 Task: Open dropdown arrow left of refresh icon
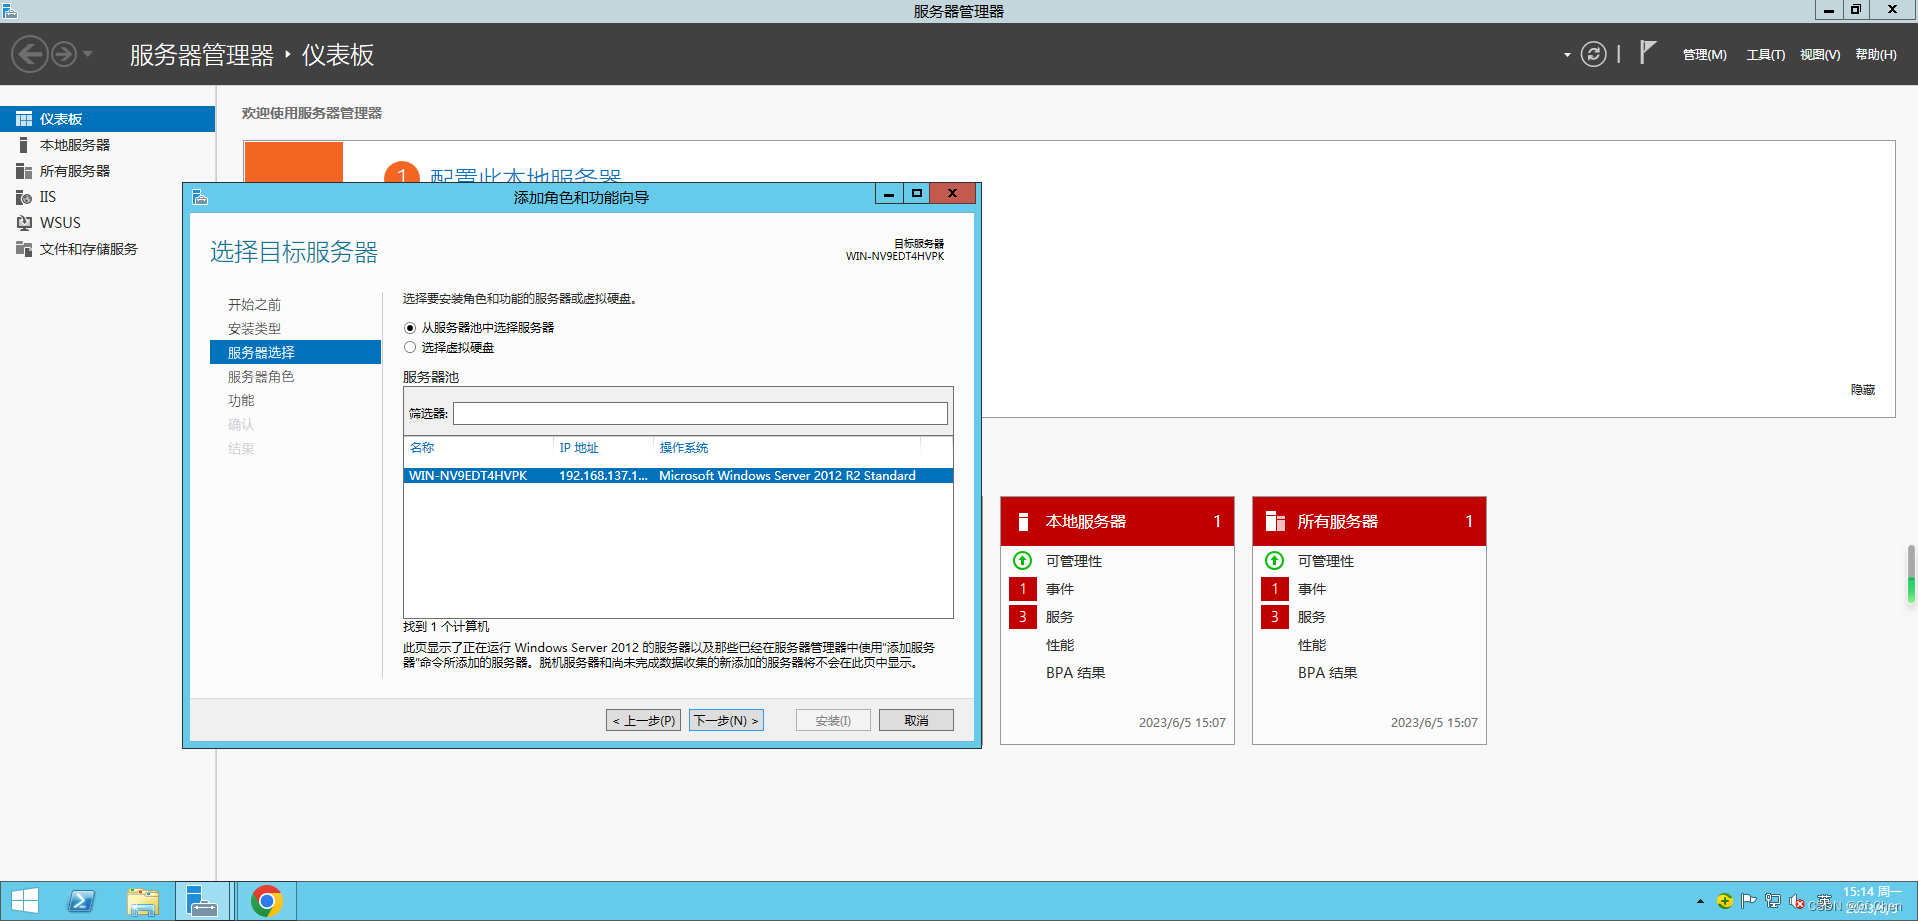(x=1567, y=55)
